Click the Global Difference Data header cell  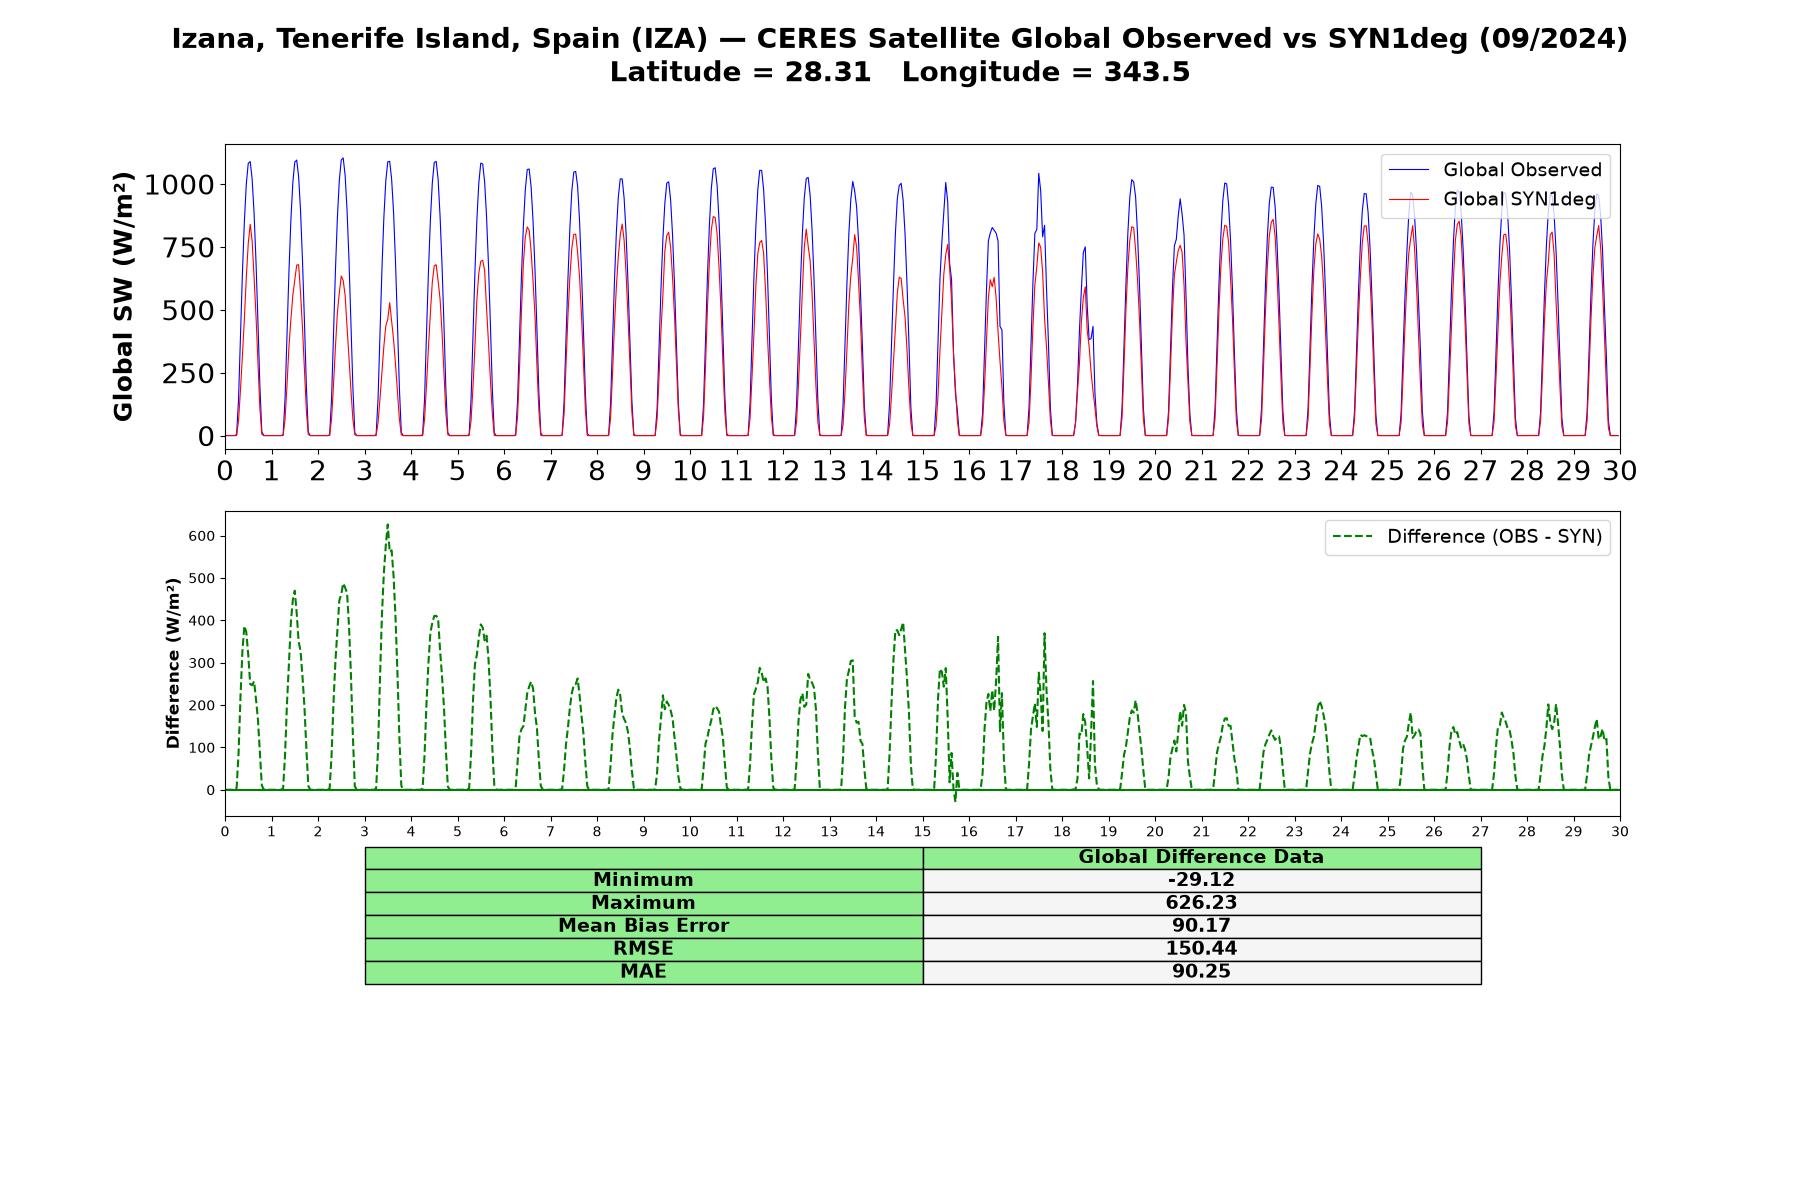[x=1202, y=857]
